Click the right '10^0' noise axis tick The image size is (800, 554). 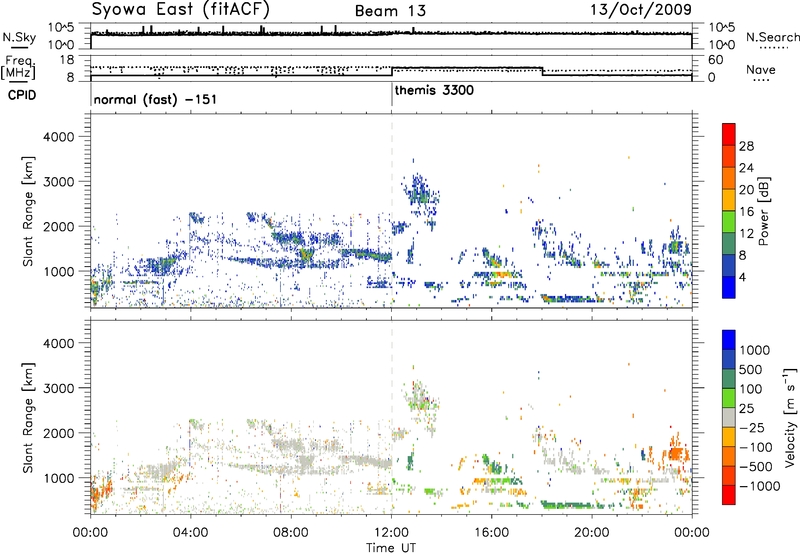[721, 45]
